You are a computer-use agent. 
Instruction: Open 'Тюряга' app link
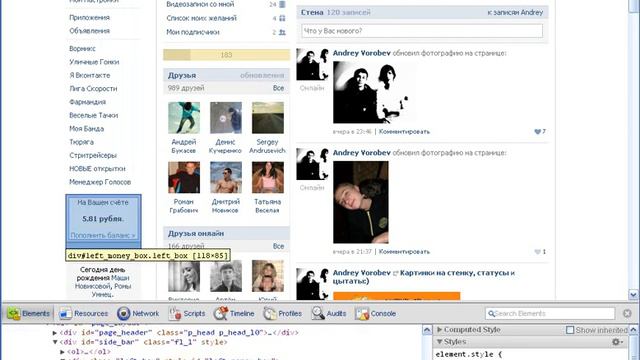(x=81, y=142)
